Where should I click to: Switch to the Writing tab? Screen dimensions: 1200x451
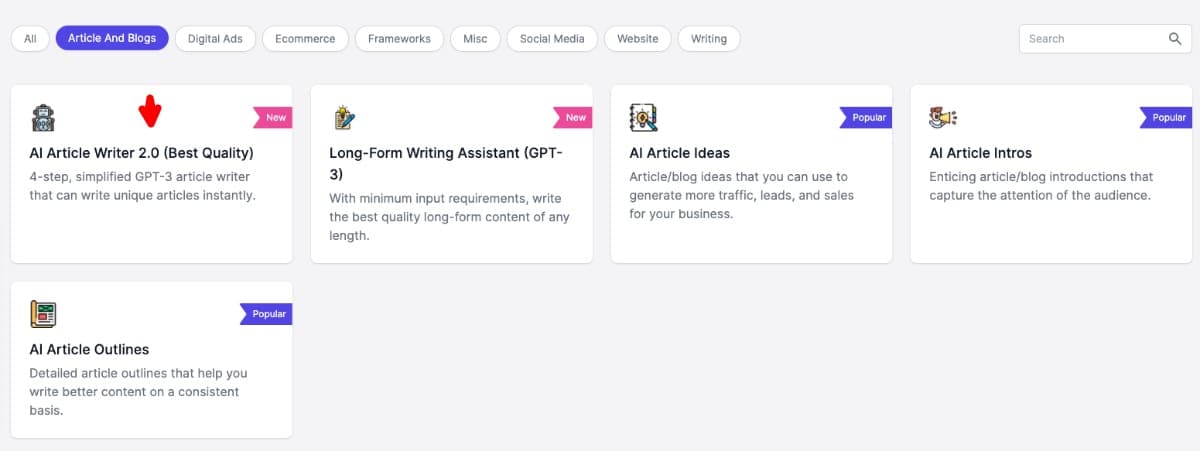[709, 39]
